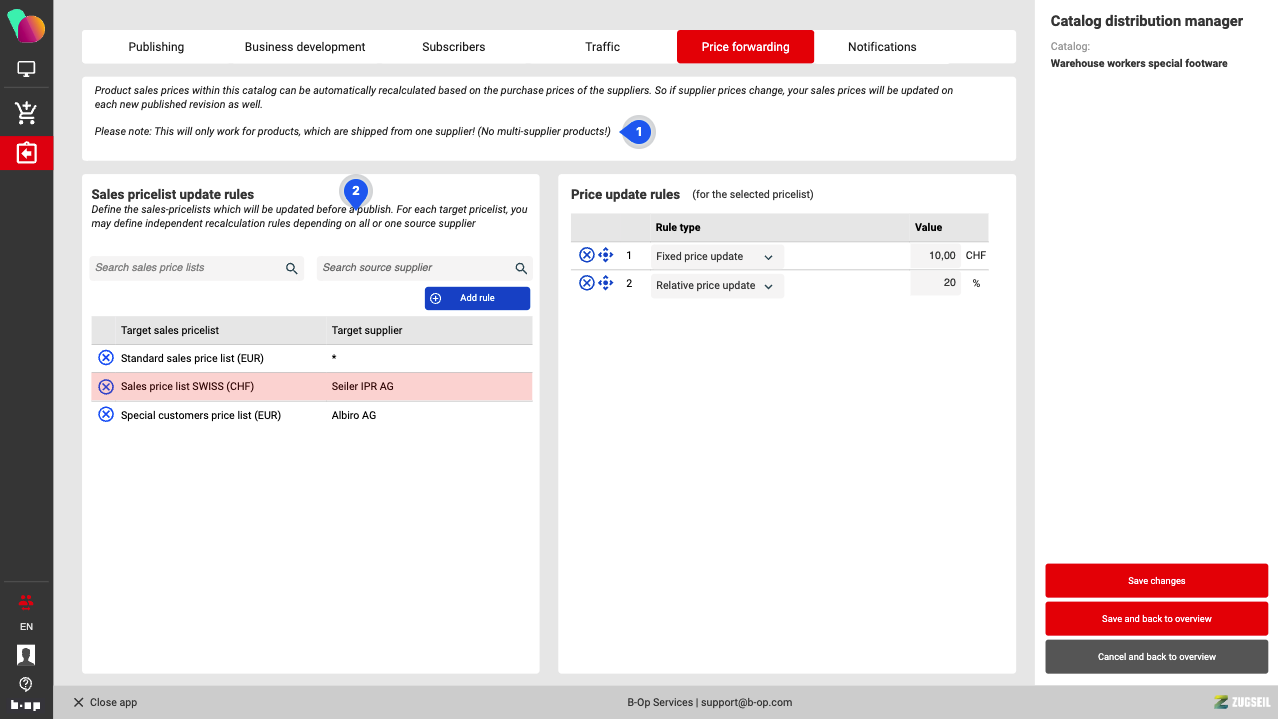Open the user profile sidebar icon
The width and height of the screenshot is (1278, 719).
pos(26,654)
